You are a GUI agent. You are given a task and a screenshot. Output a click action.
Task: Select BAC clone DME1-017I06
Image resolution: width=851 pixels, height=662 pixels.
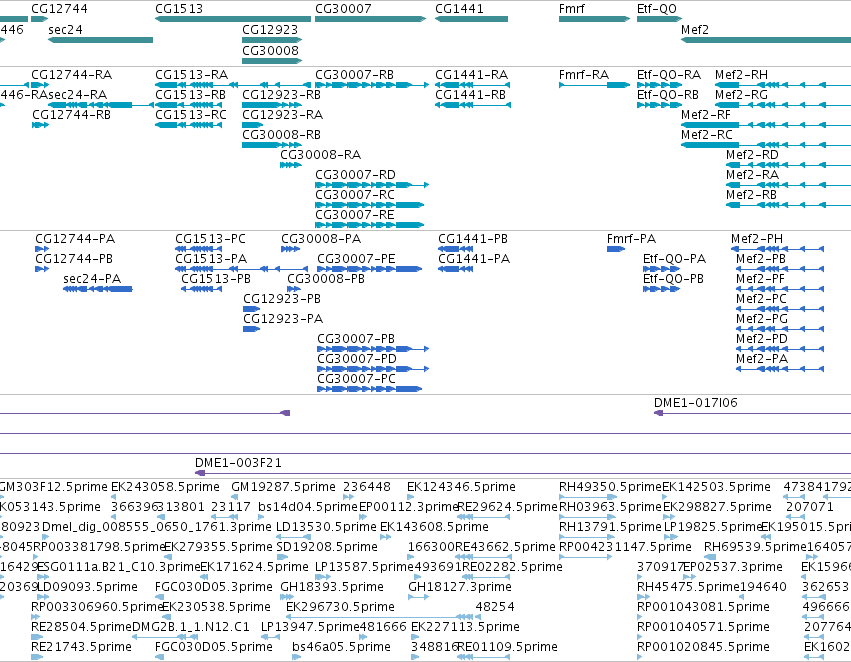(696, 403)
